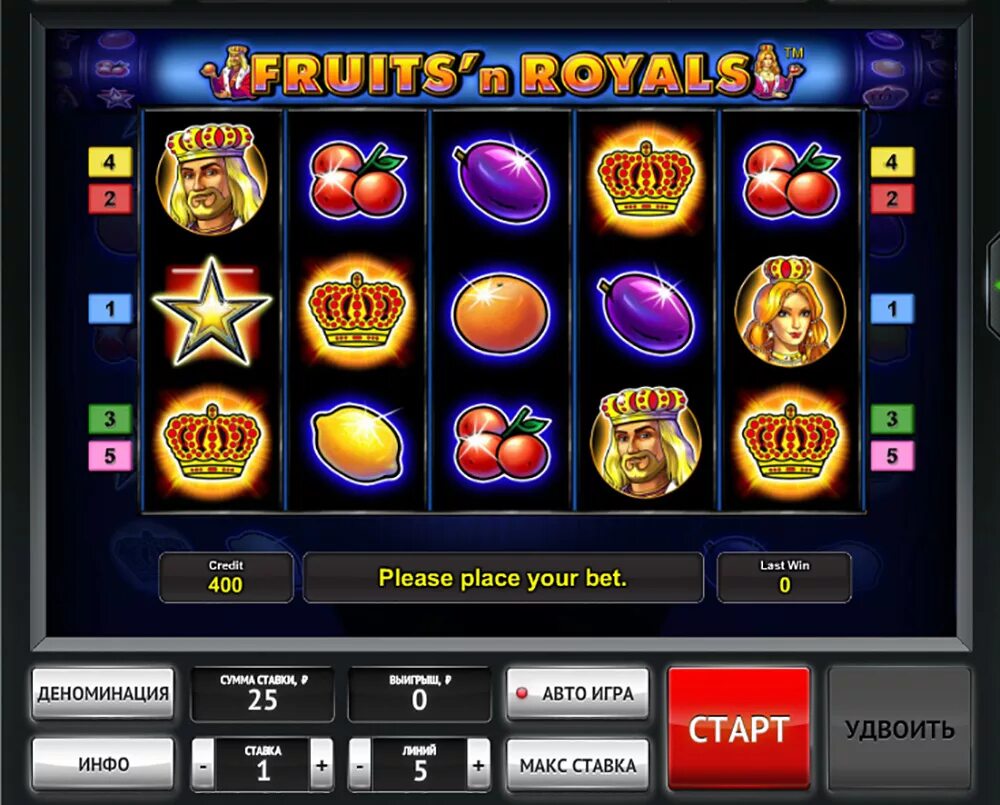Select payline 4 yellow marker on right
Image resolution: width=1000 pixels, height=805 pixels.
[x=892, y=161]
